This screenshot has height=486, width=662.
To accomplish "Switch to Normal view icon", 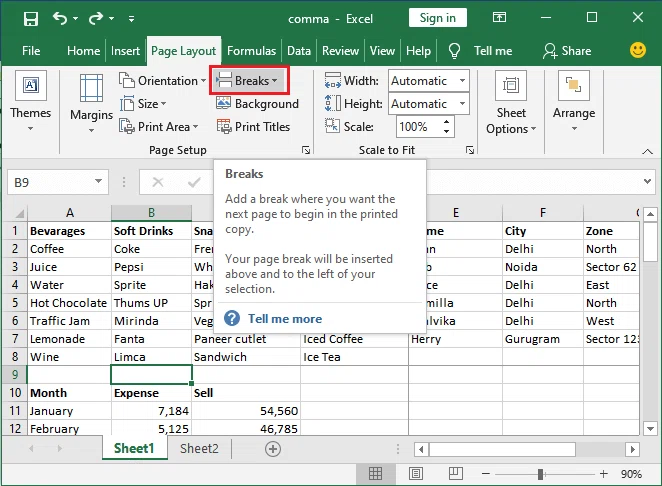I will (x=375, y=474).
